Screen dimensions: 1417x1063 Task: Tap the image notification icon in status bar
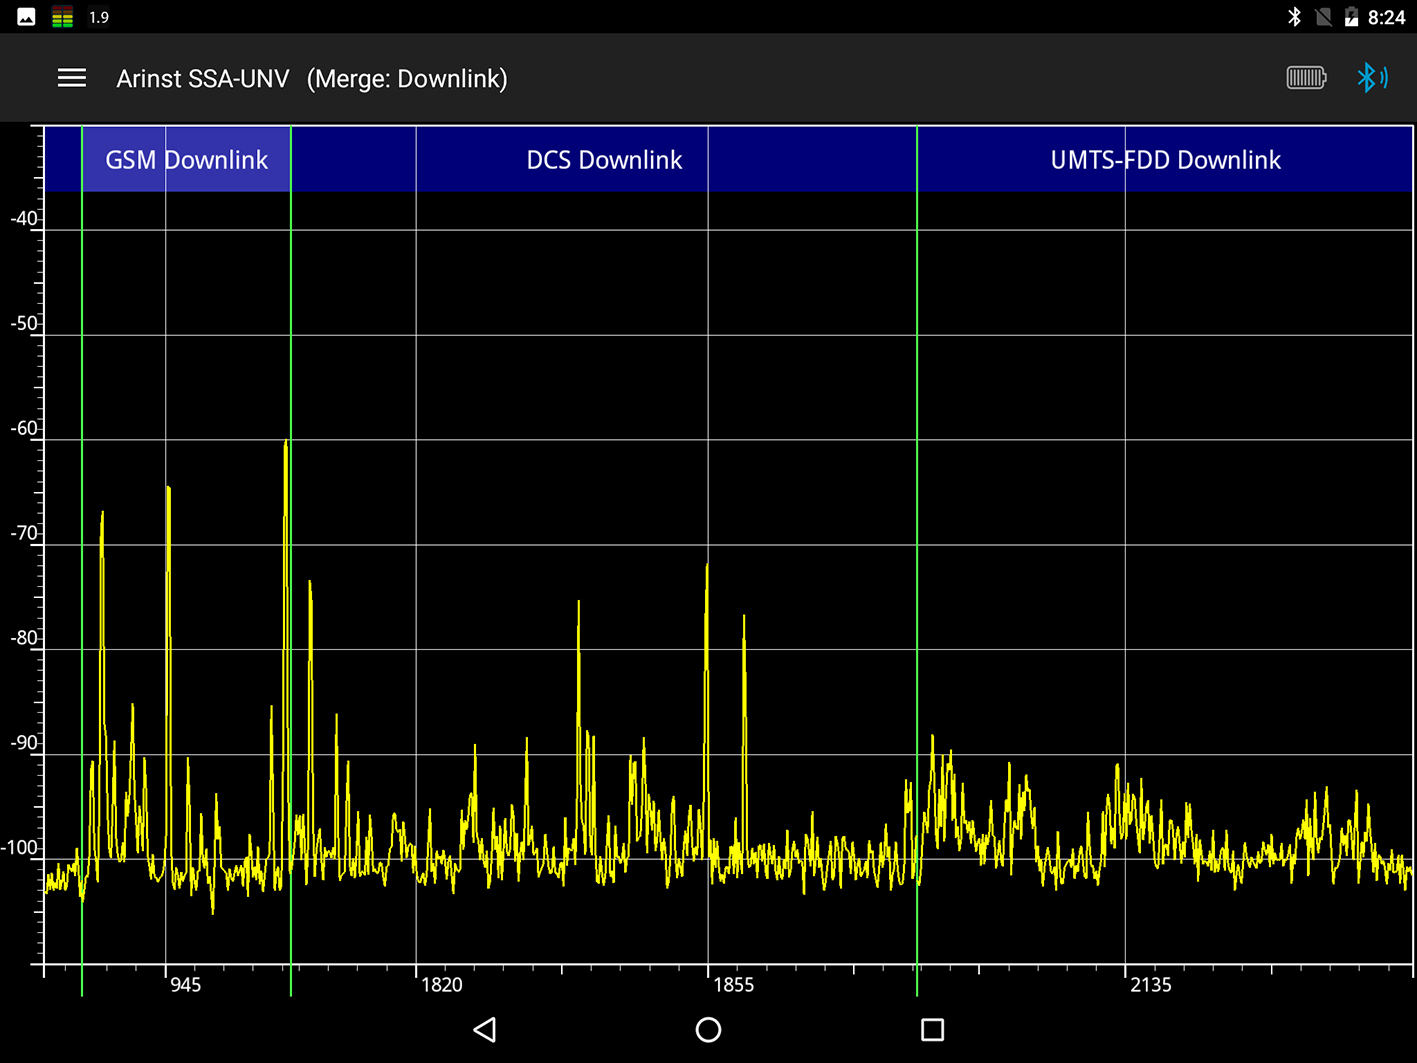(x=27, y=17)
